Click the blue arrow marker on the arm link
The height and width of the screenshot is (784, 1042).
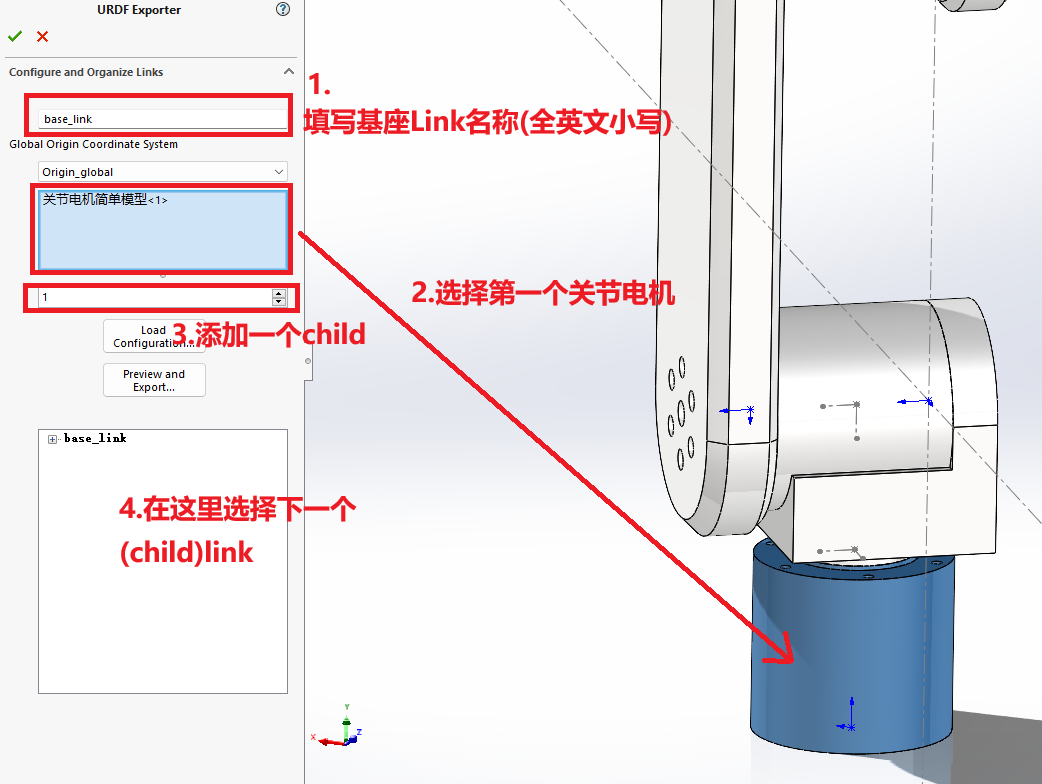(x=750, y=410)
